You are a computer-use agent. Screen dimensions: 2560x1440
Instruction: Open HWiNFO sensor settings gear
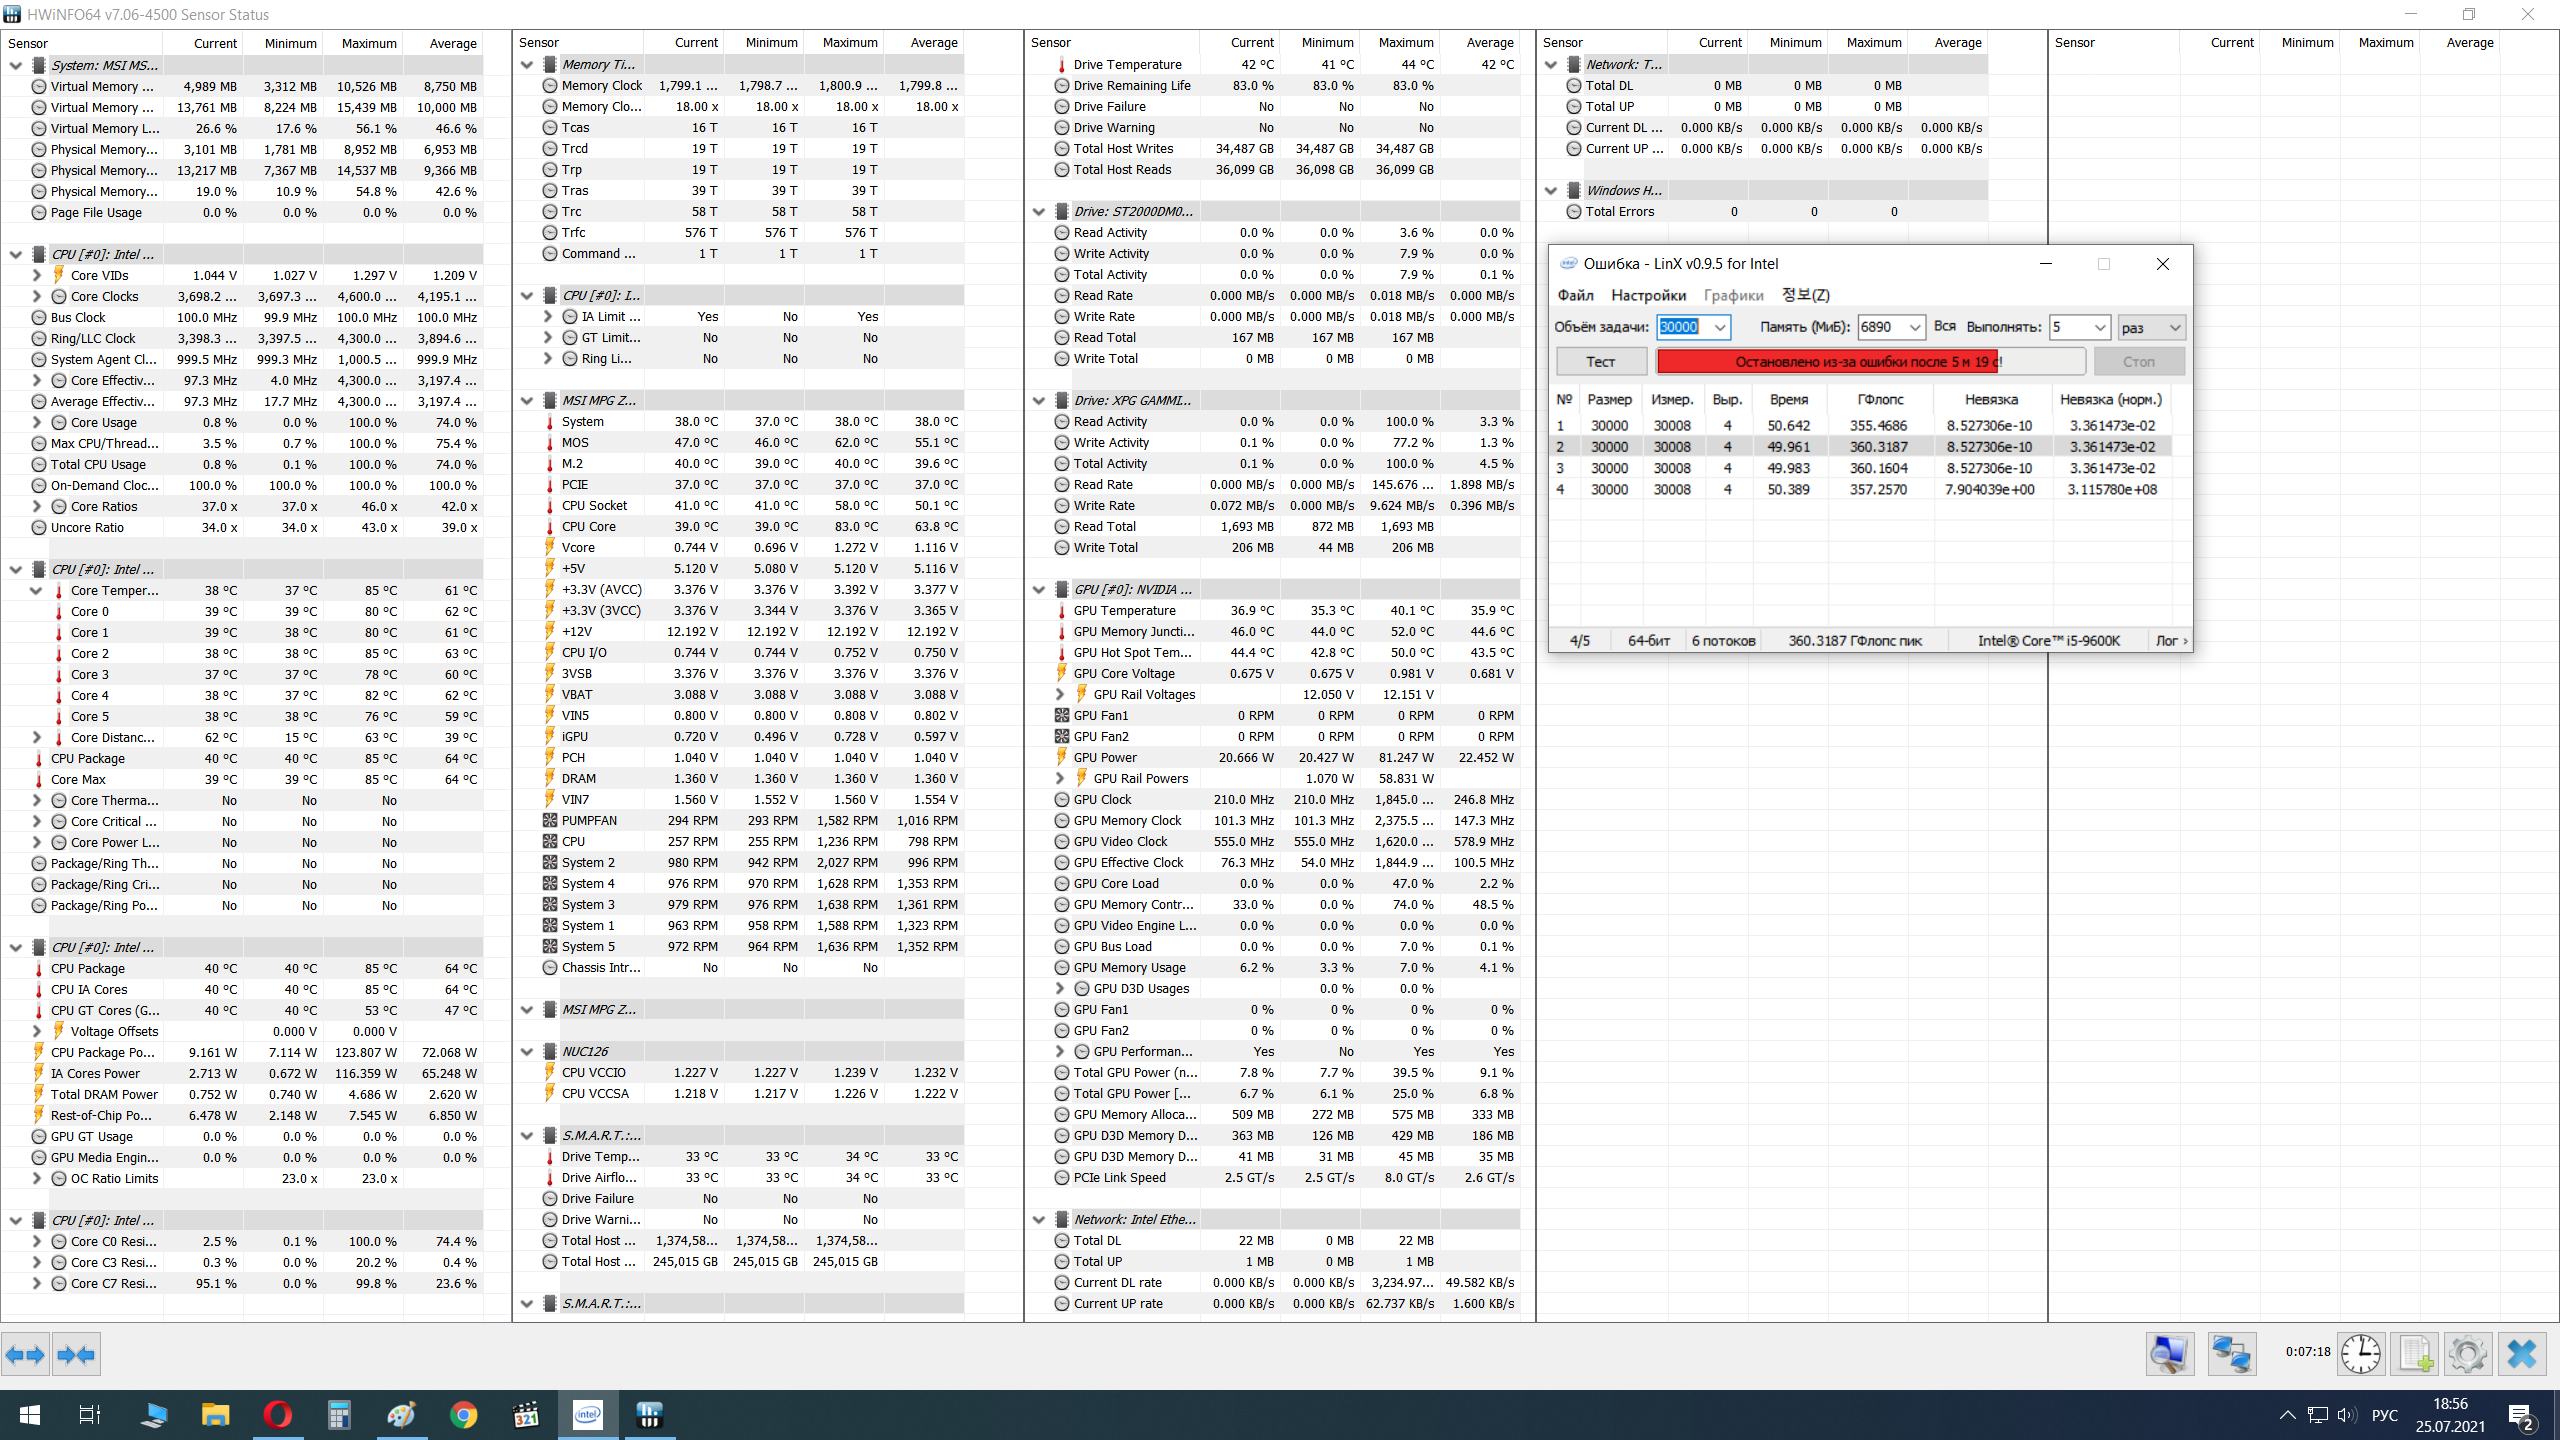2467,1355
